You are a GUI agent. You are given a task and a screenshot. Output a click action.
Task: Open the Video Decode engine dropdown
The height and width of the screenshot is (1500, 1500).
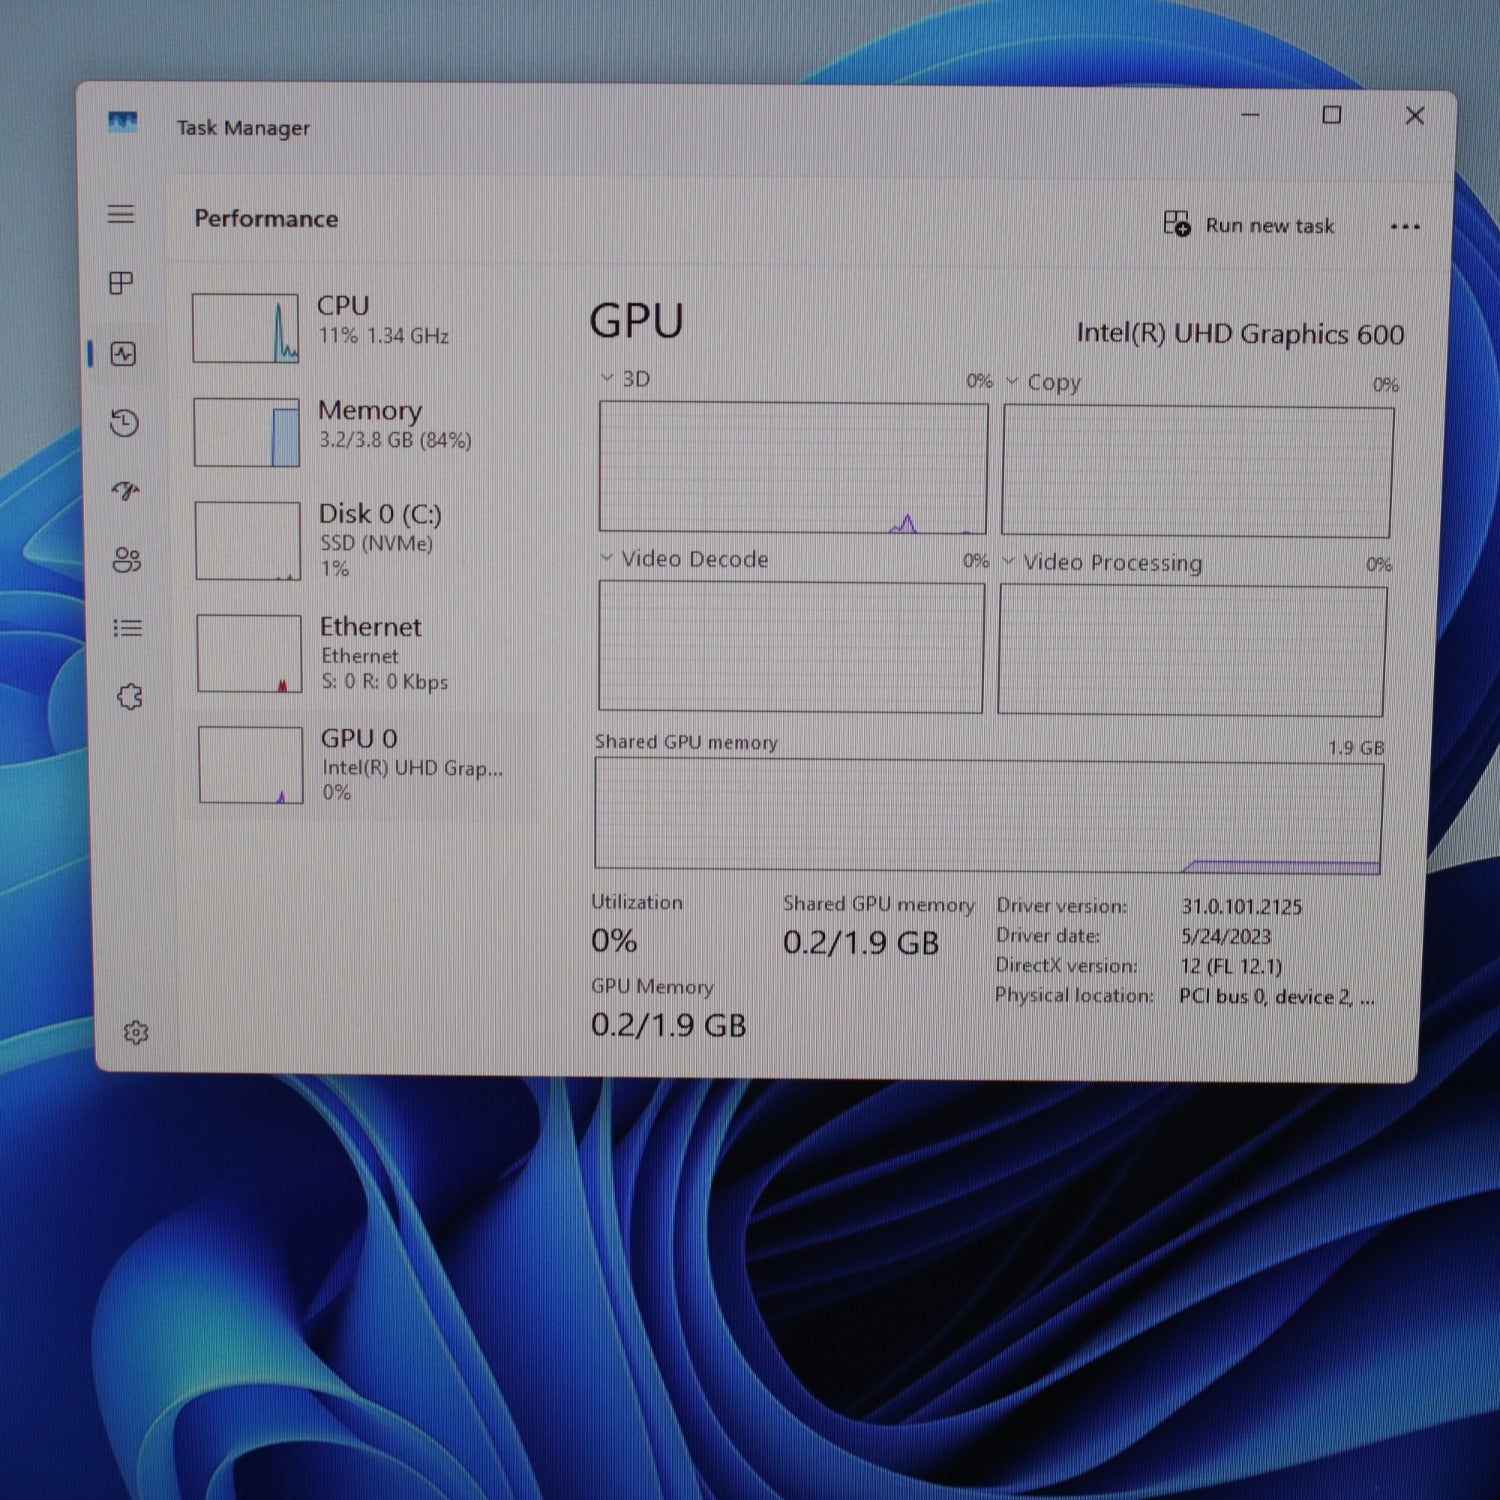pos(606,558)
